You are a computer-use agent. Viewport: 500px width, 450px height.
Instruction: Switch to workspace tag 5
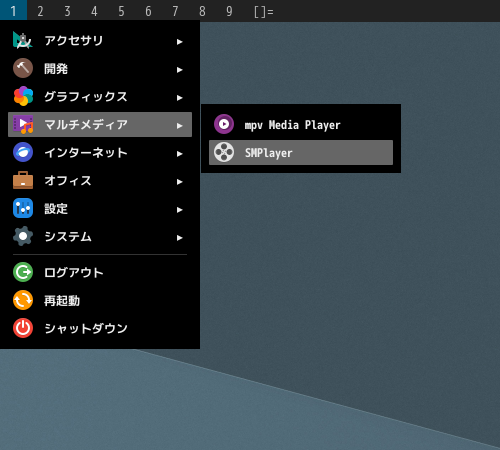[121, 11]
